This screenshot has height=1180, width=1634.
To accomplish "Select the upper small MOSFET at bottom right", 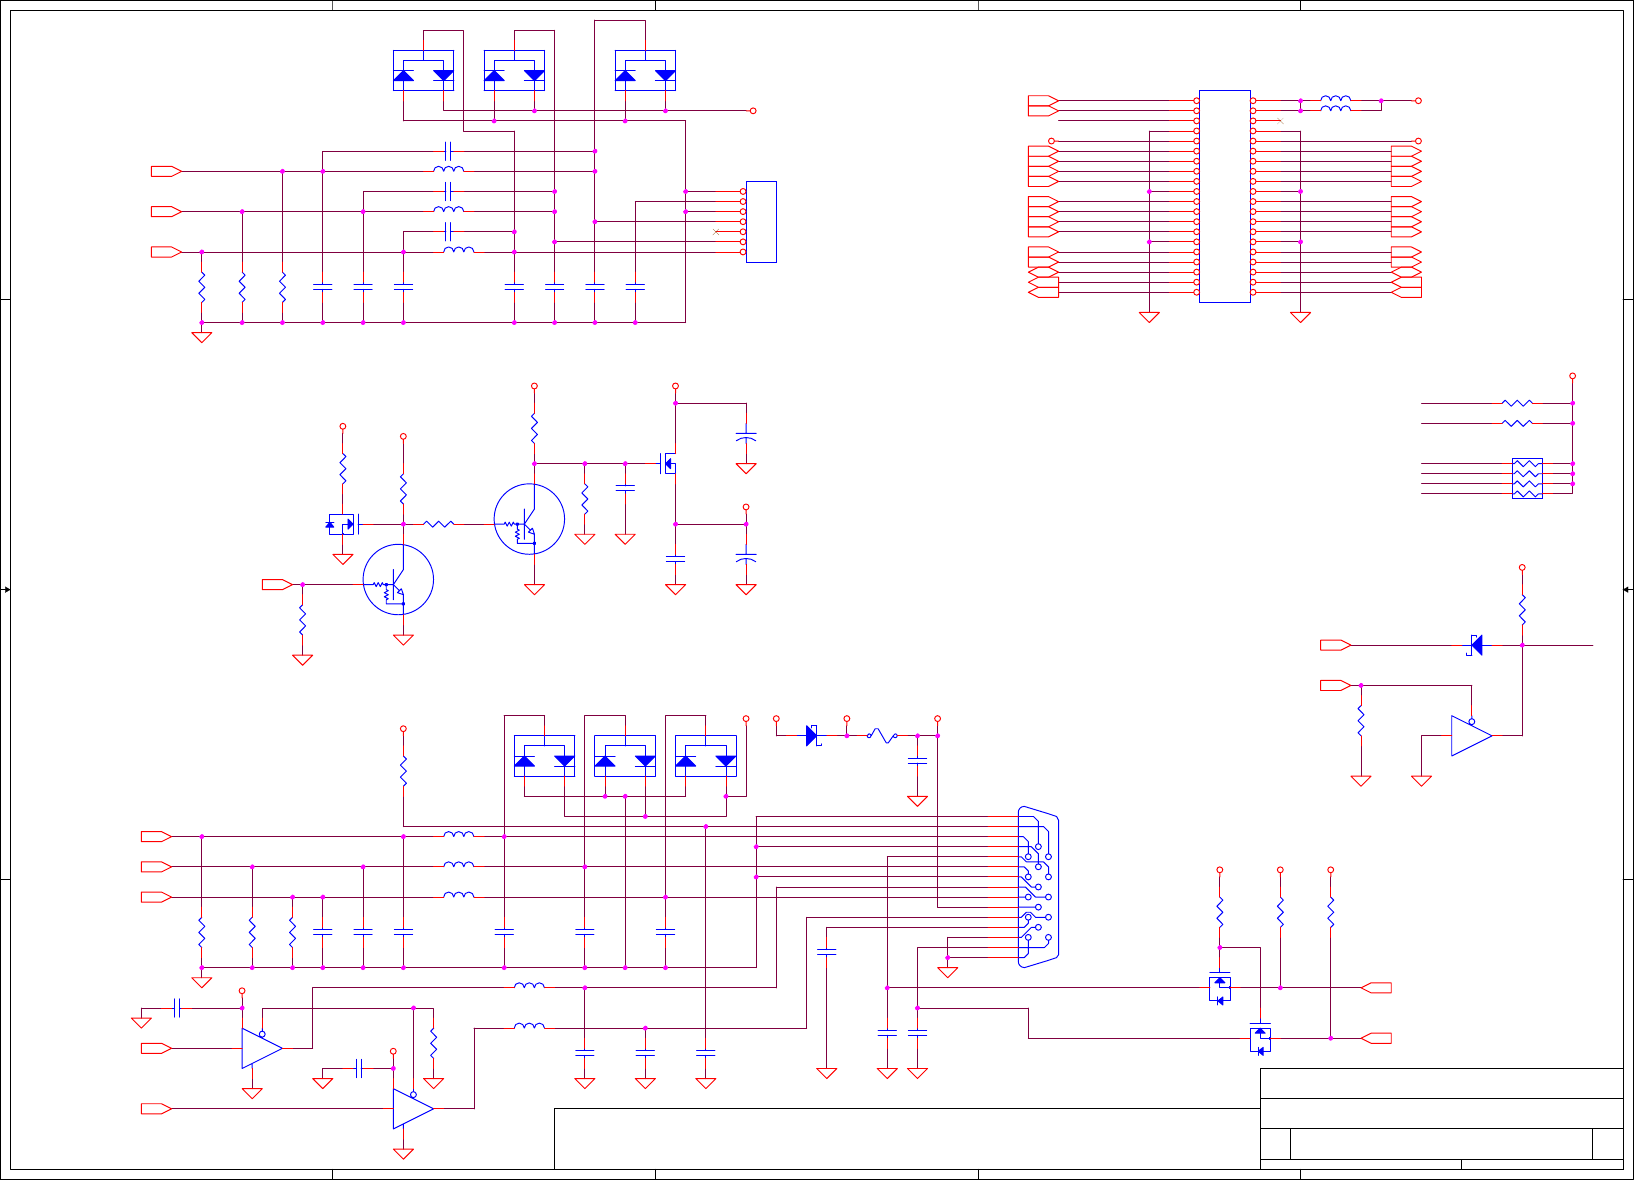I will pyautogui.click(x=1220, y=988).
